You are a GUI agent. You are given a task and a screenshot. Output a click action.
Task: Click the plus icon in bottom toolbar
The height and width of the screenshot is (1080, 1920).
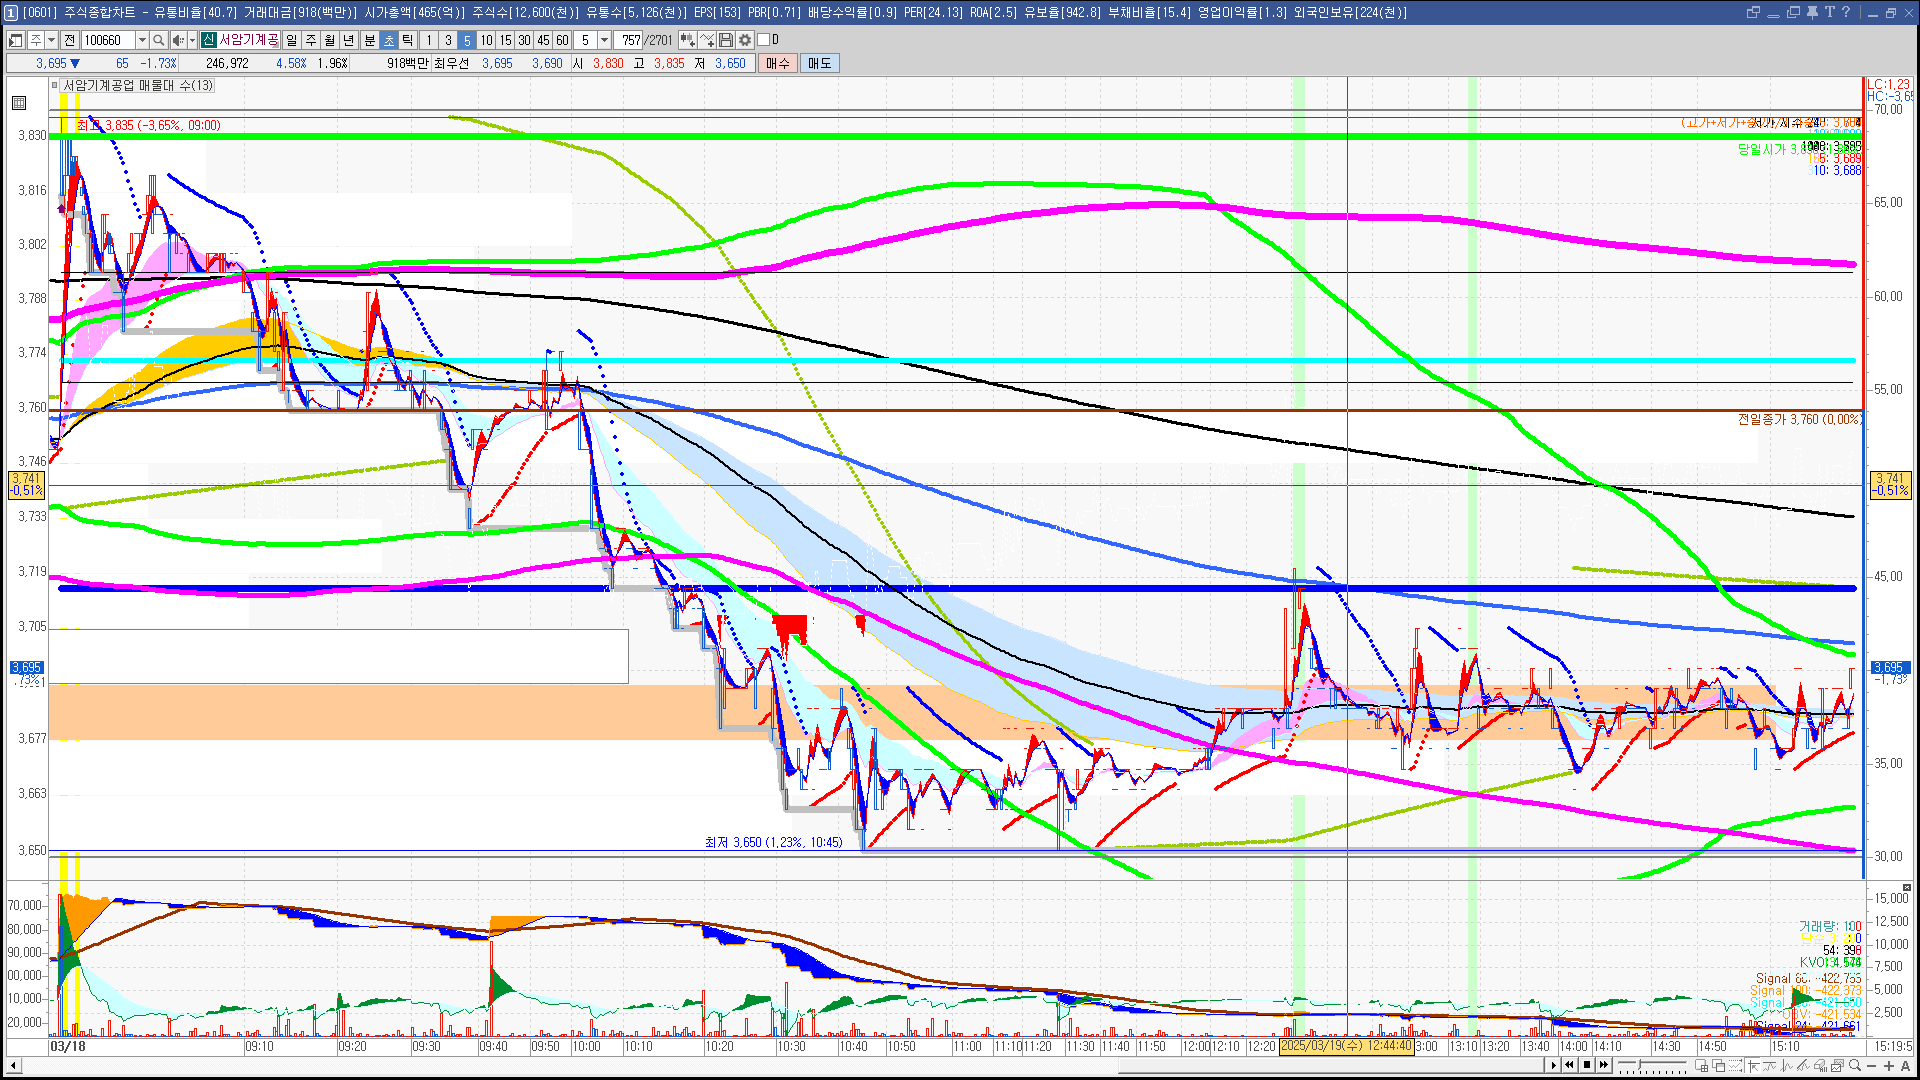pyautogui.click(x=1889, y=1065)
